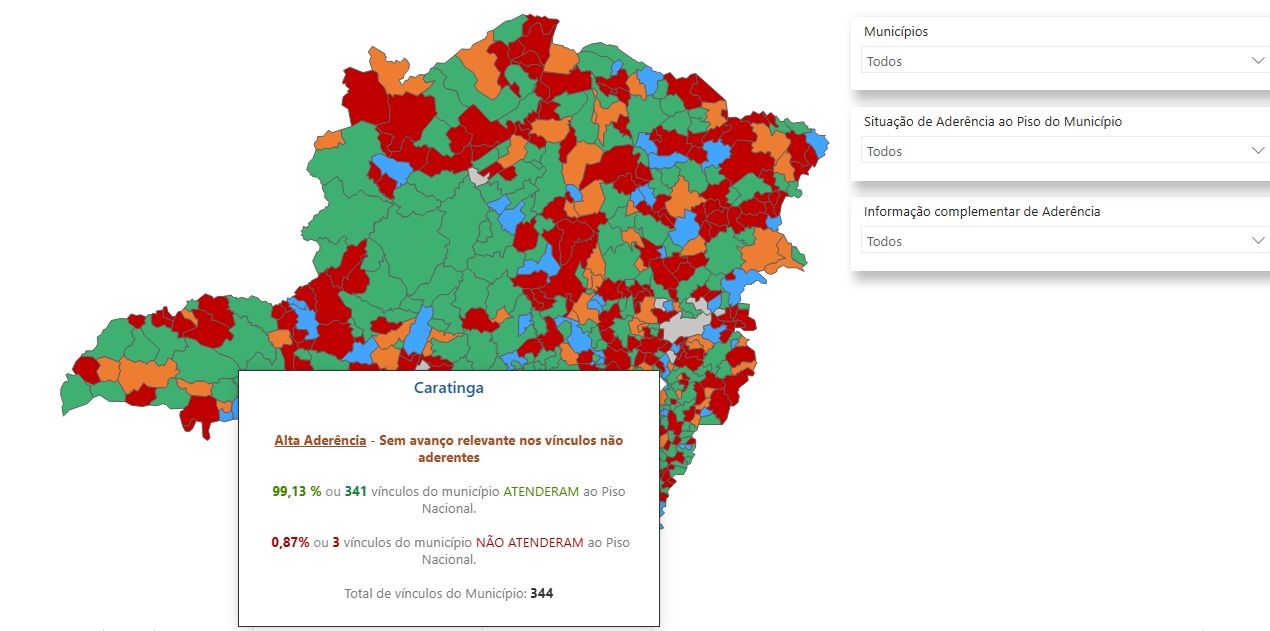Click the 'Caratinga' tooltip title
The image size is (1270, 631).
(x=449, y=388)
